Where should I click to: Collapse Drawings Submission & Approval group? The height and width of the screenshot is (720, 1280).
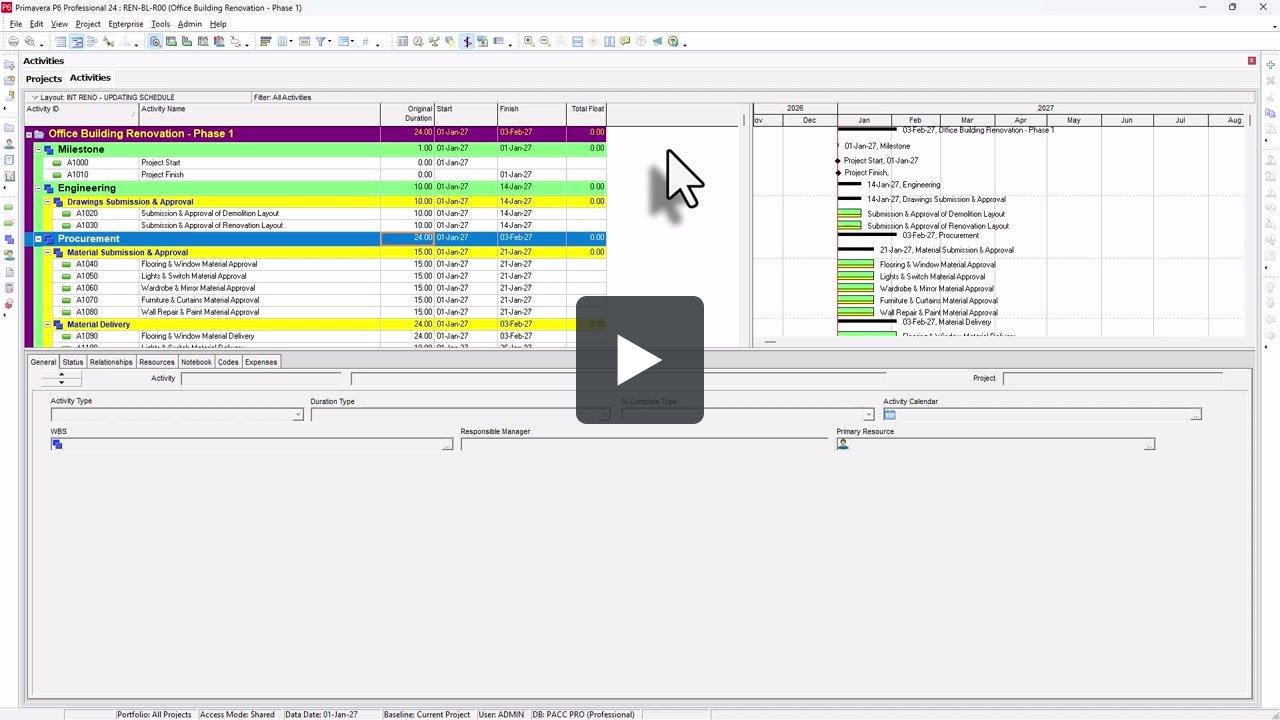point(48,202)
